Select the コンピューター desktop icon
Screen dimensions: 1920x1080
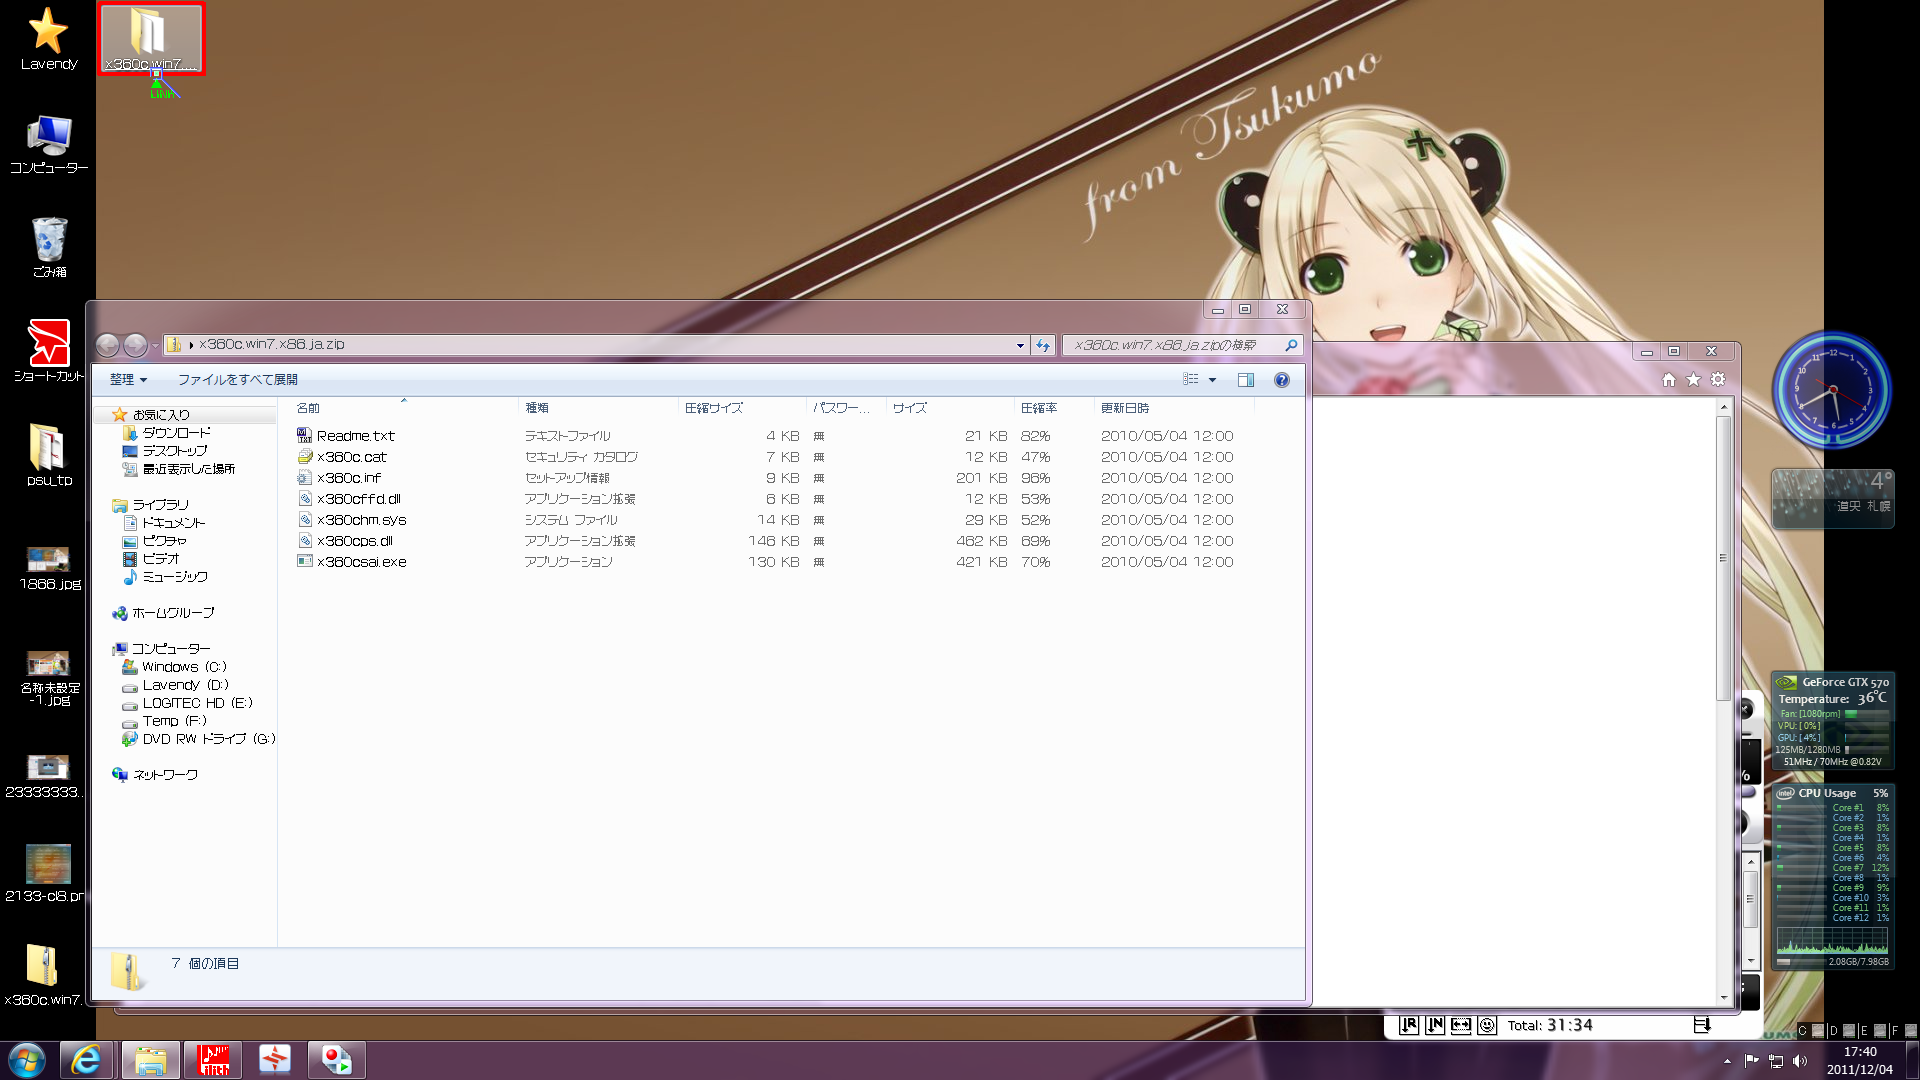click(x=48, y=144)
